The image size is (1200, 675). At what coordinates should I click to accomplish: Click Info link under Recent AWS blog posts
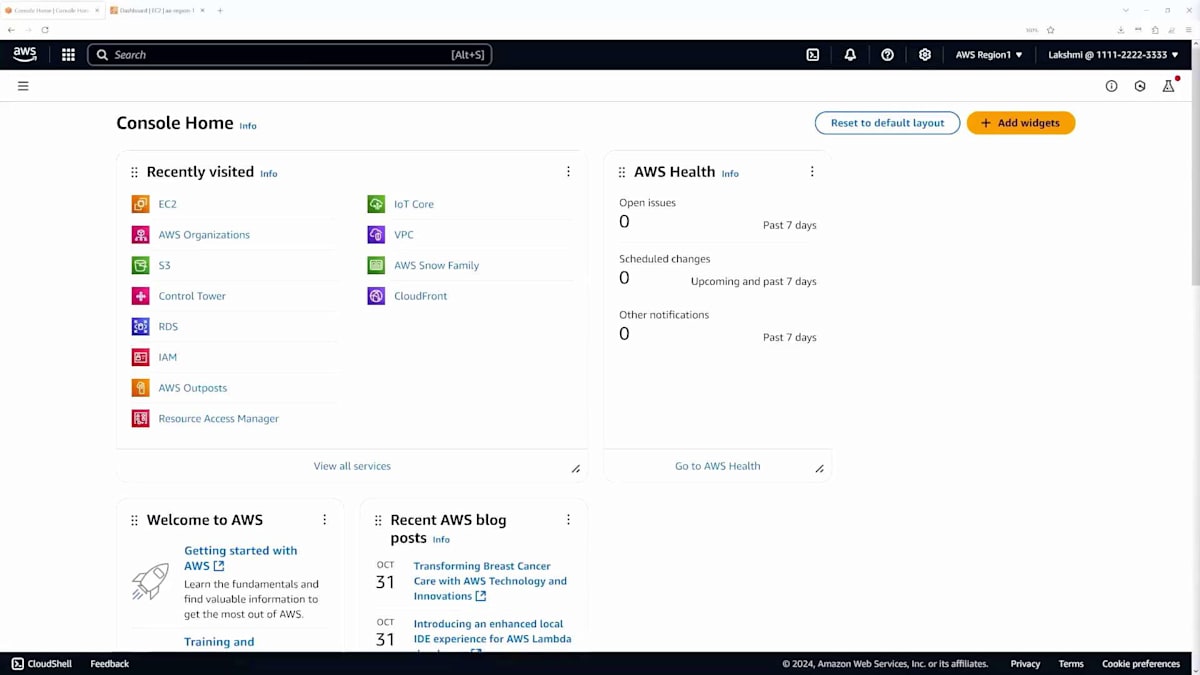pos(441,540)
